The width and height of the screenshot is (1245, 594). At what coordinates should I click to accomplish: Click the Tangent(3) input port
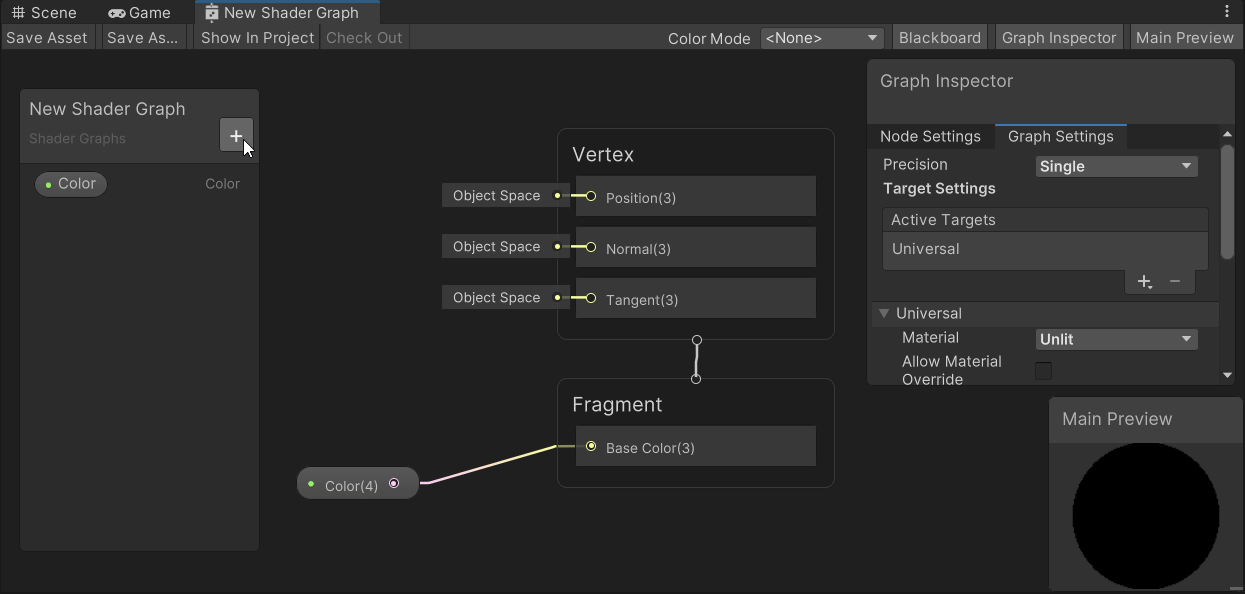coord(591,298)
